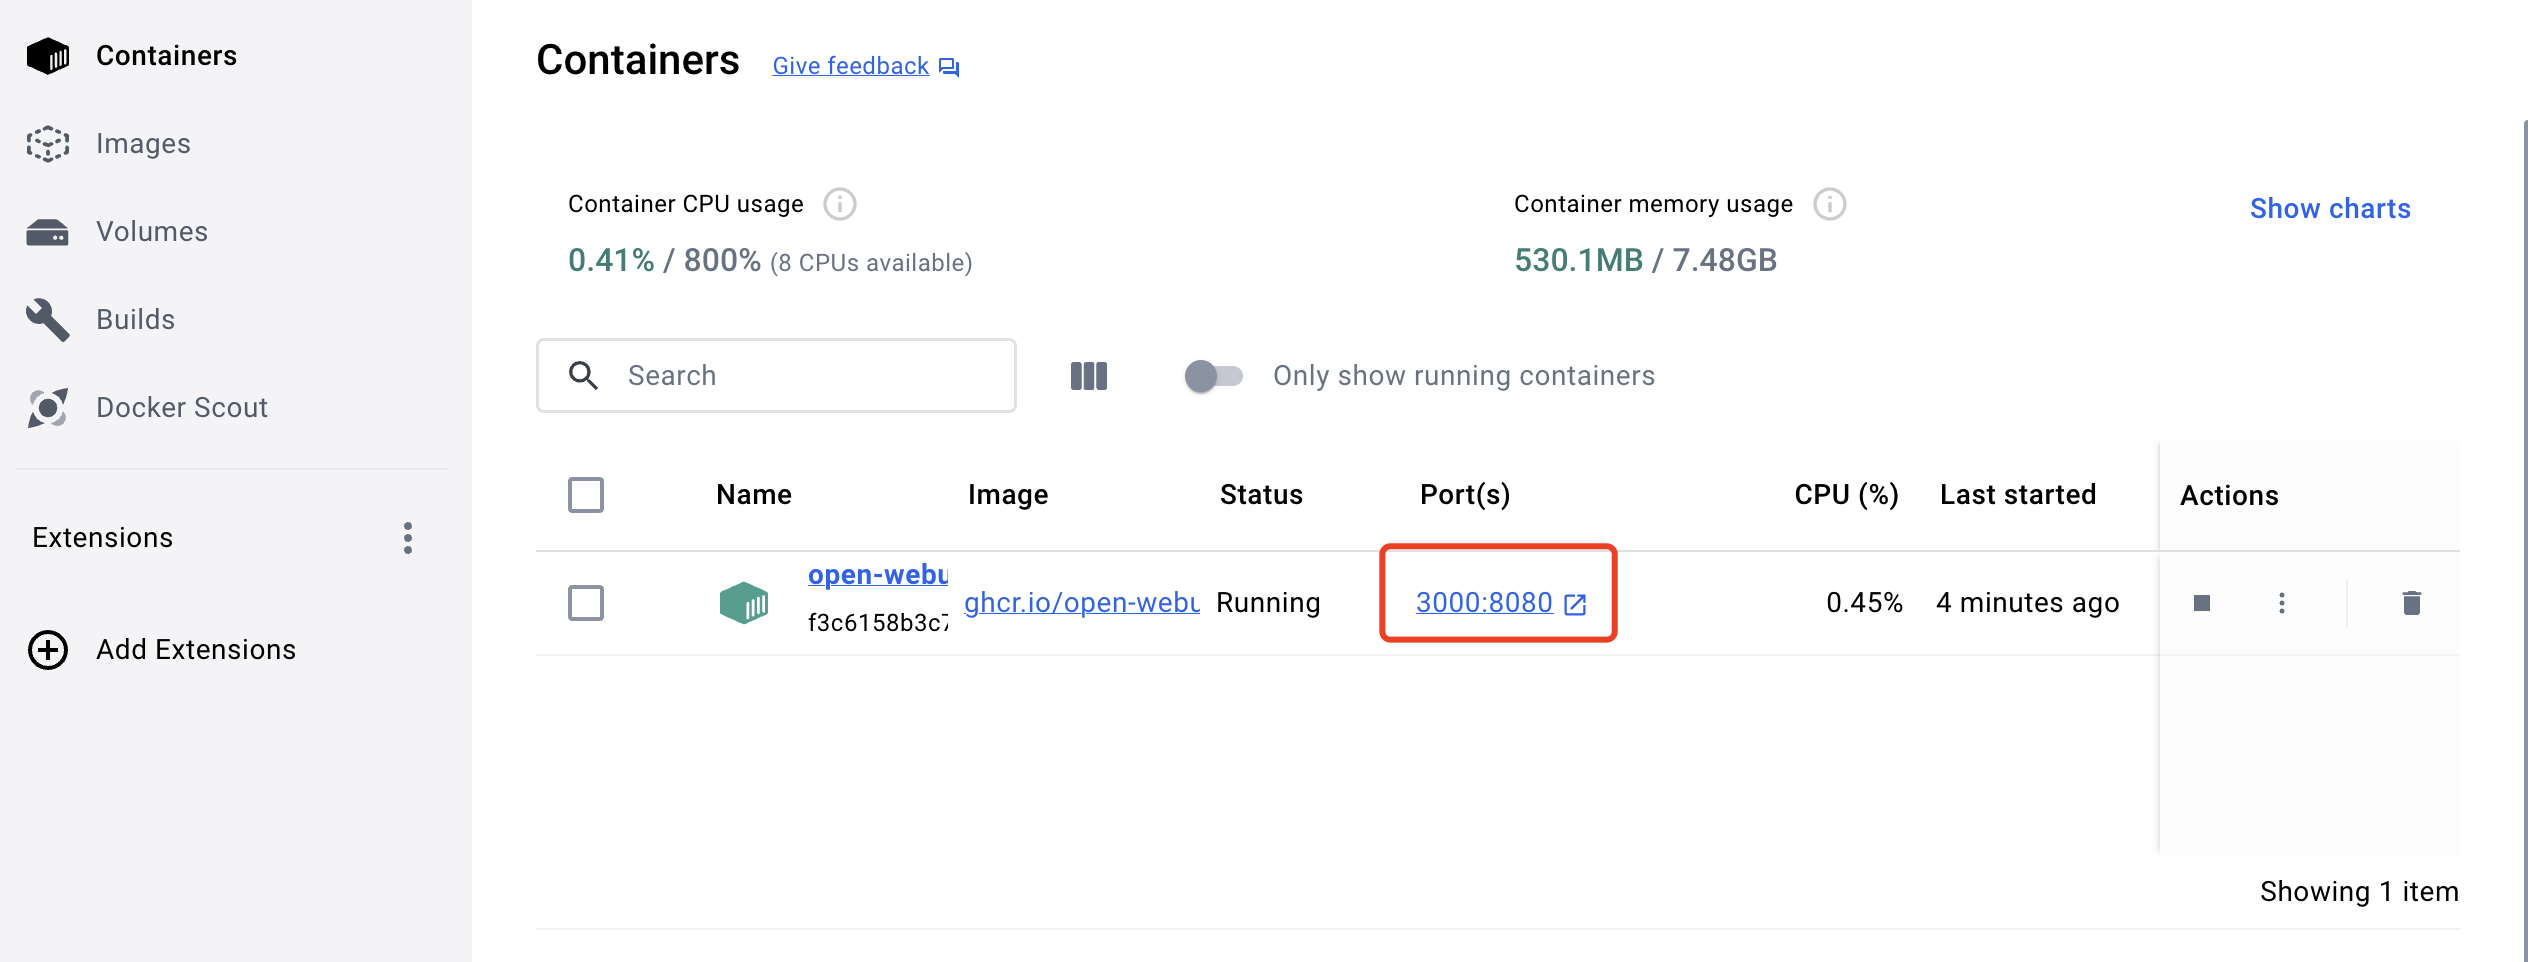Viewport: 2528px width, 962px height.
Task: Open the Images section
Action: point(143,144)
